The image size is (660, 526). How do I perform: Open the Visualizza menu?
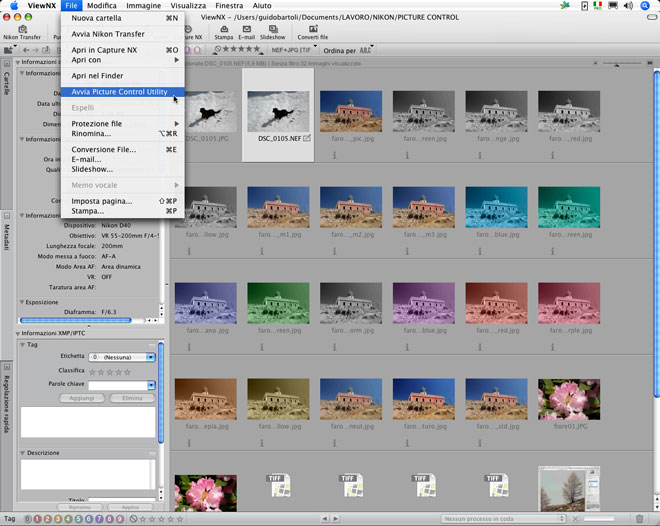click(x=188, y=5)
